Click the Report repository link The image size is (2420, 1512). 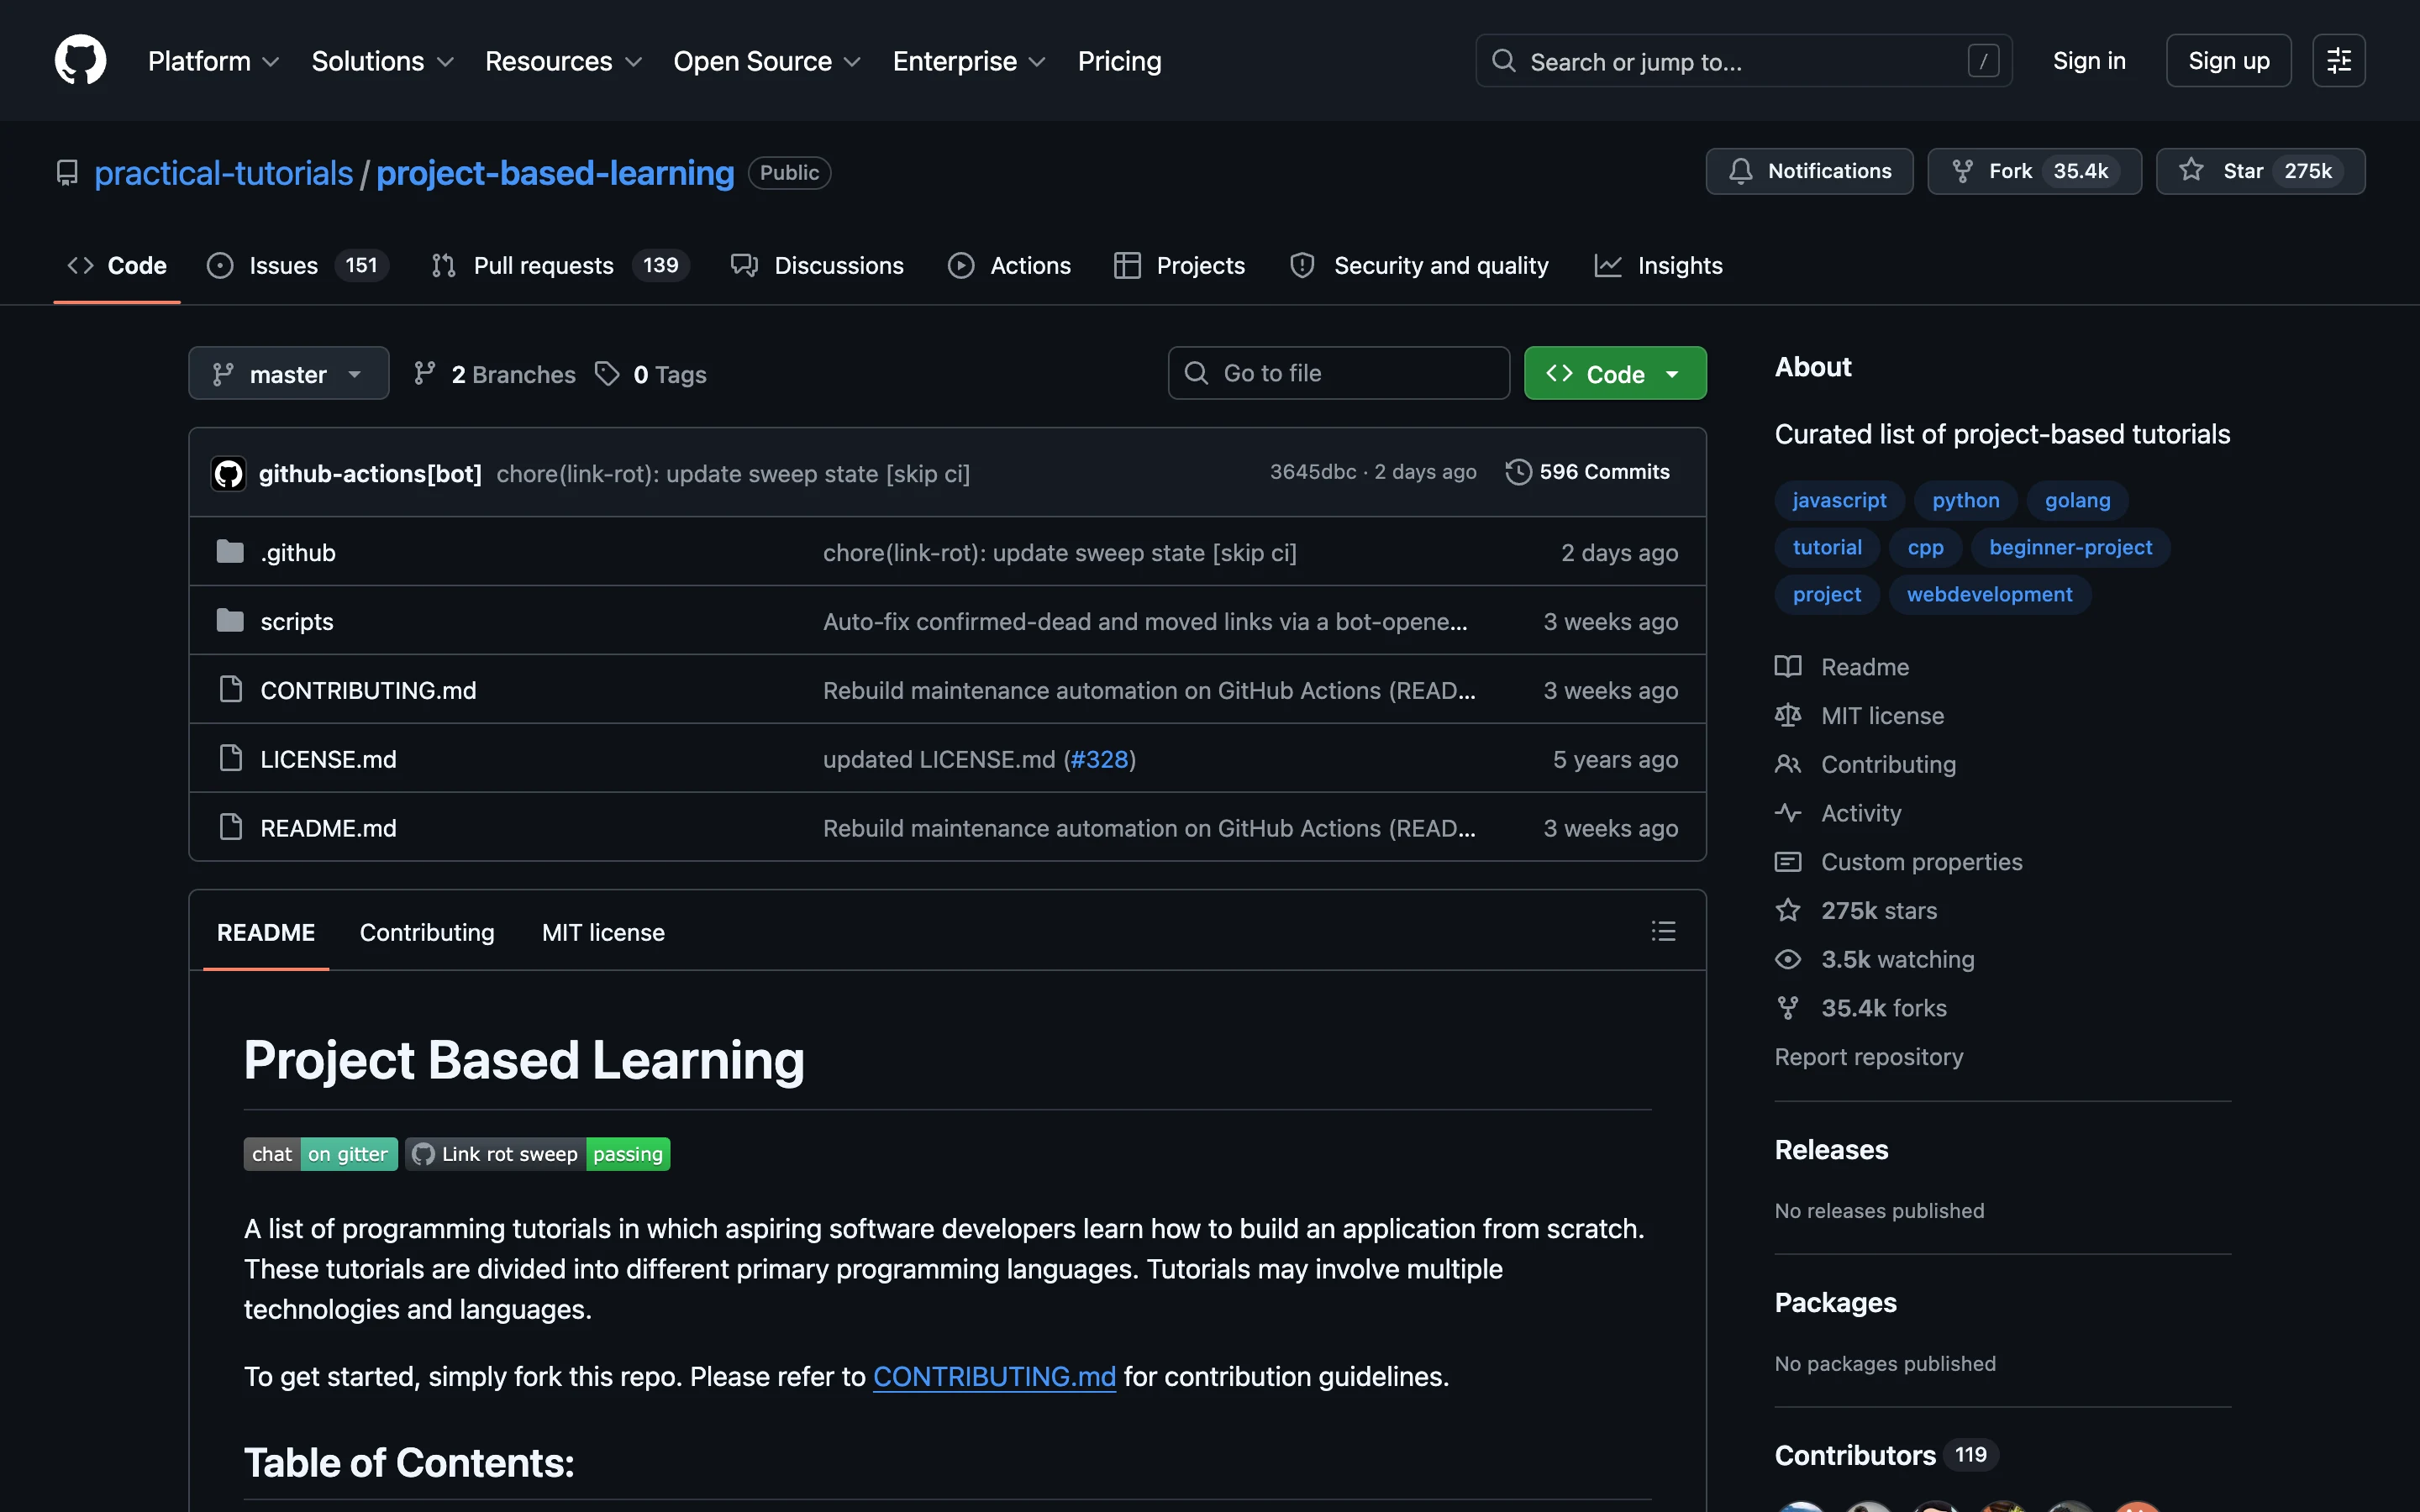[x=1868, y=1057]
